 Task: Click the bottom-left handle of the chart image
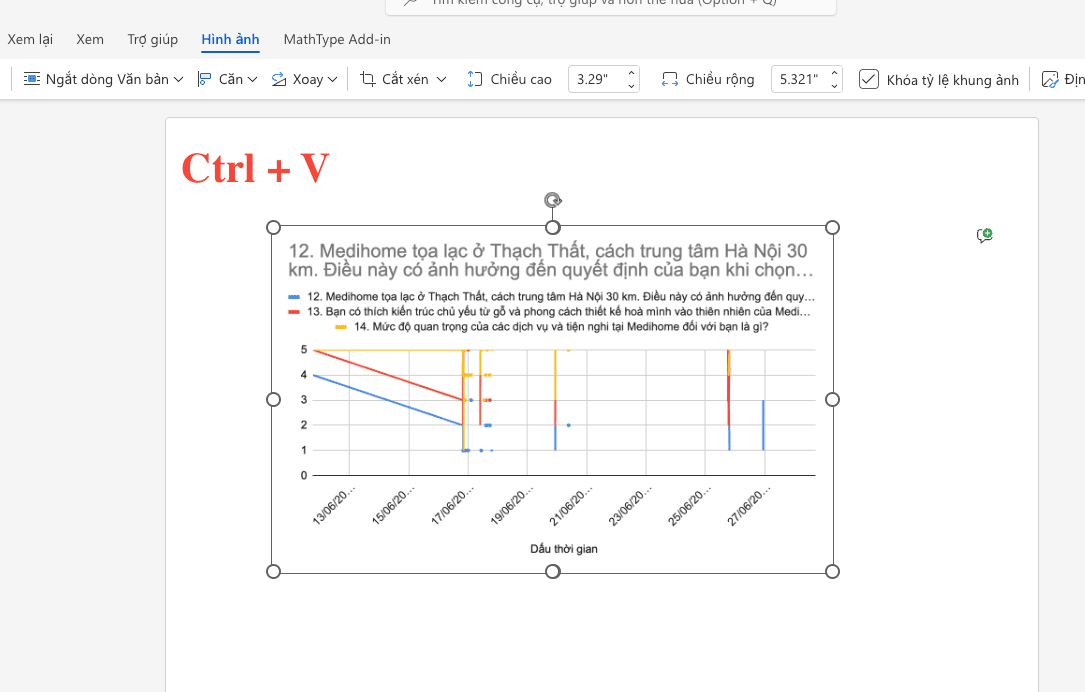(273, 571)
